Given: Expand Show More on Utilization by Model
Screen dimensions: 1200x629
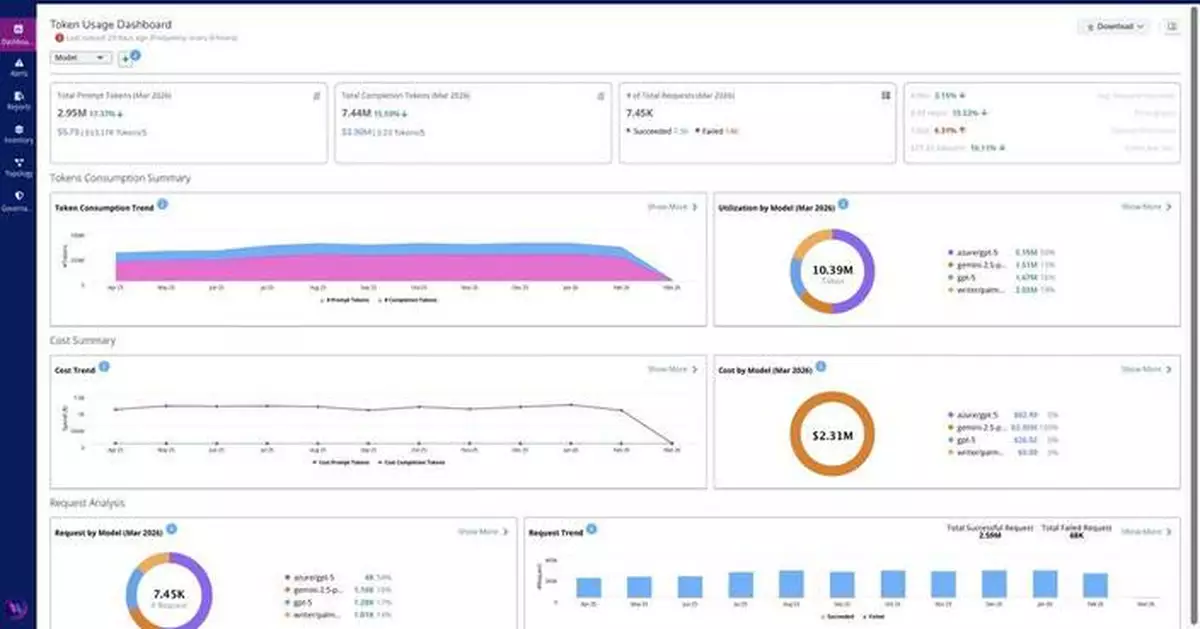Looking at the screenshot, I should point(1146,207).
